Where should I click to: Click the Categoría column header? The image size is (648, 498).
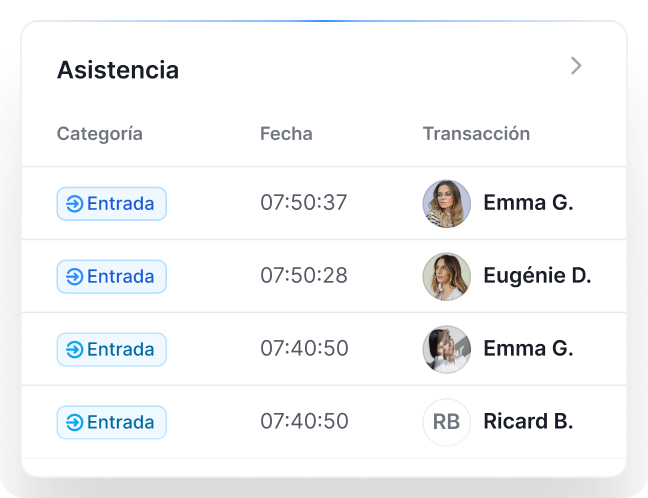(x=100, y=134)
